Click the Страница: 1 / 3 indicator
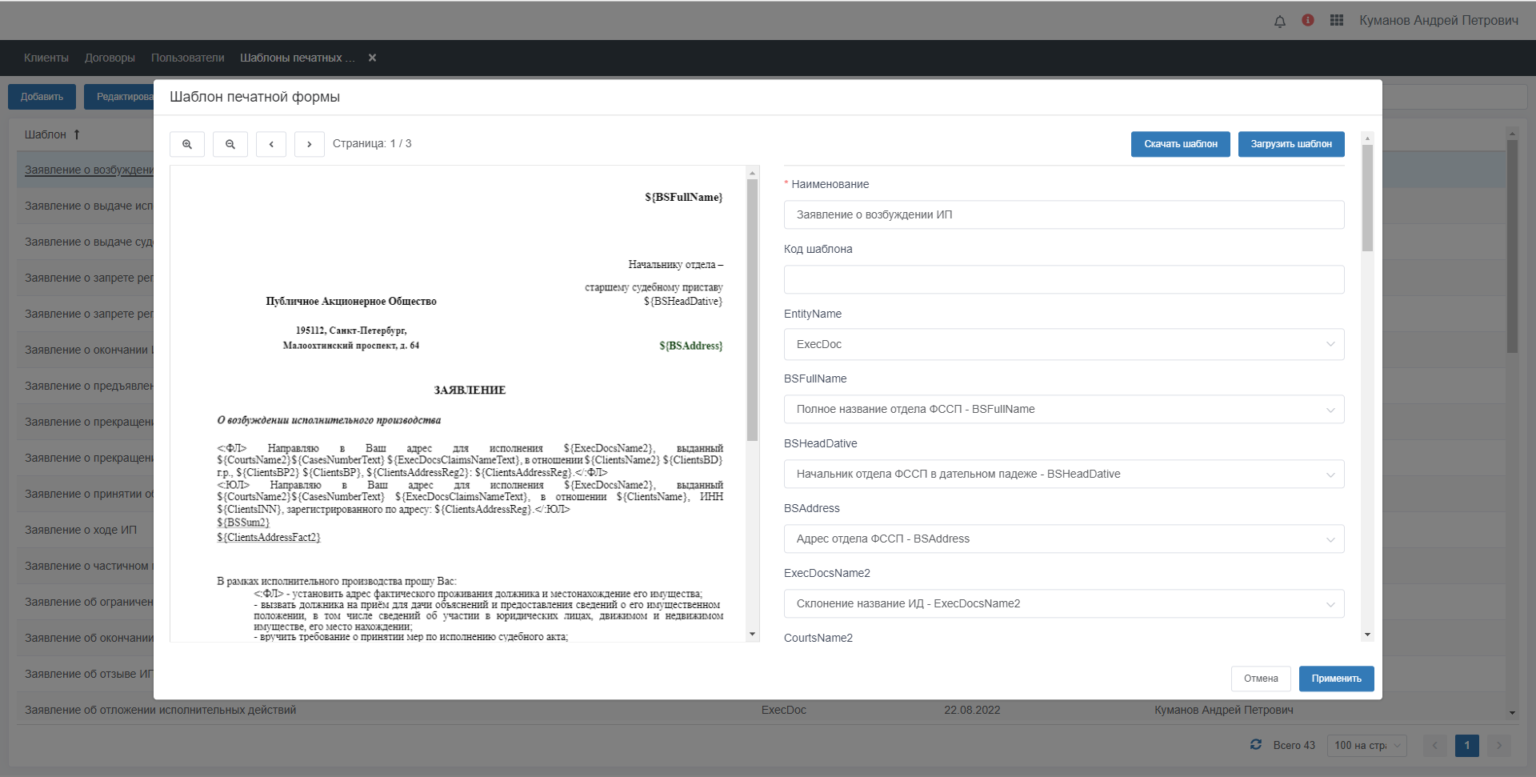This screenshot has height=777, width=1536. tap(372, 144)
